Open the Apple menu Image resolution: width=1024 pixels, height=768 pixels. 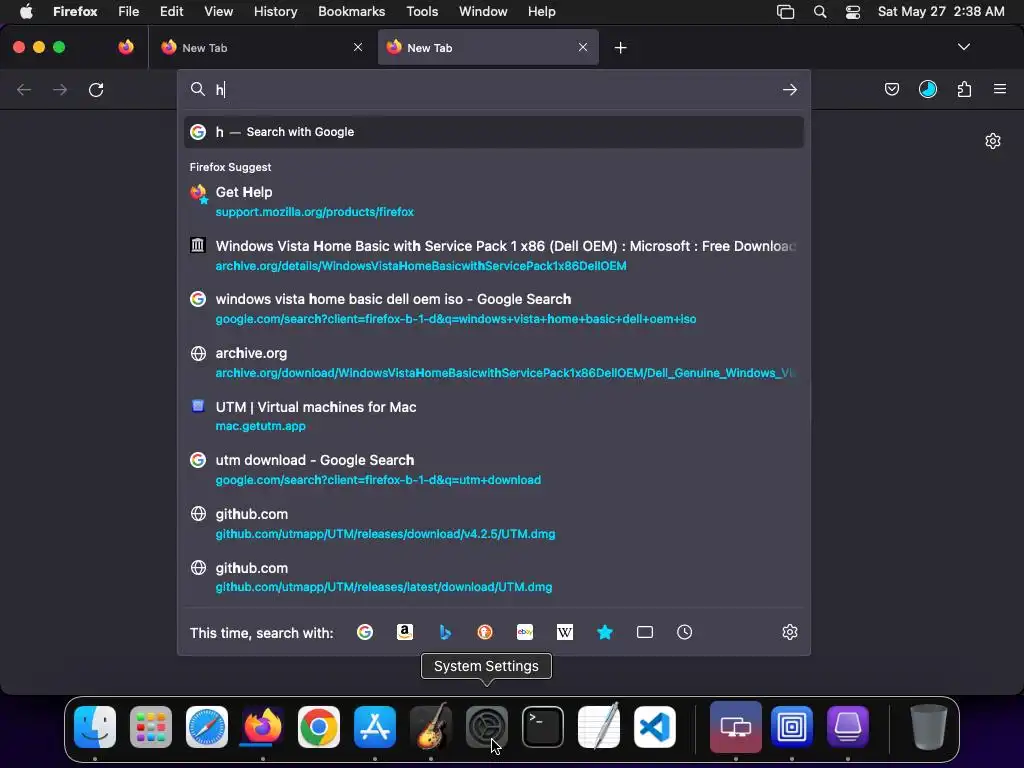(26, 12)
